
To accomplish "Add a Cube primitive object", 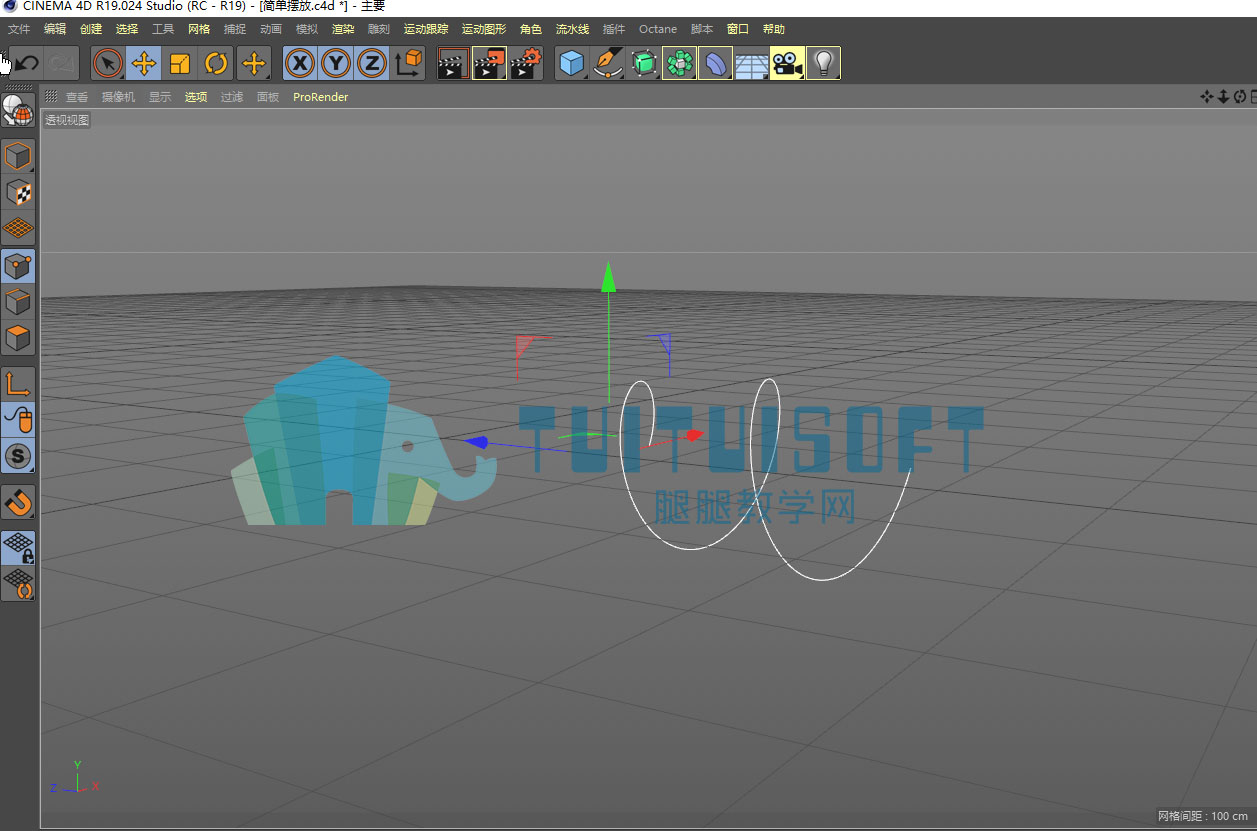I will coord(571,64).
